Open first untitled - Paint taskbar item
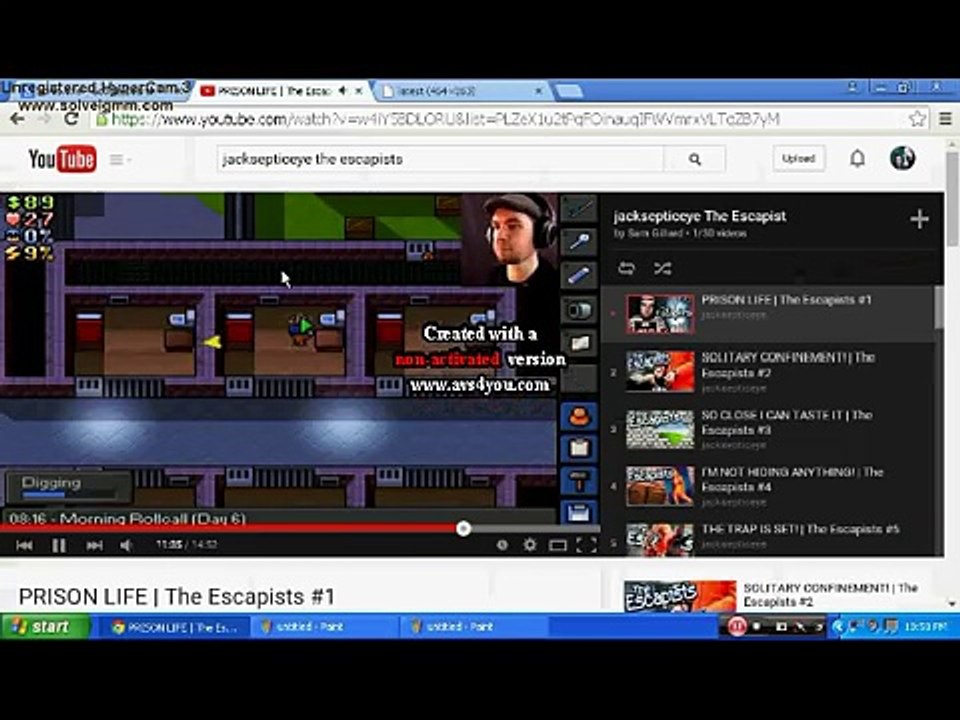The height and width of the screenshot is (720, 960). [x=323, y=627]
